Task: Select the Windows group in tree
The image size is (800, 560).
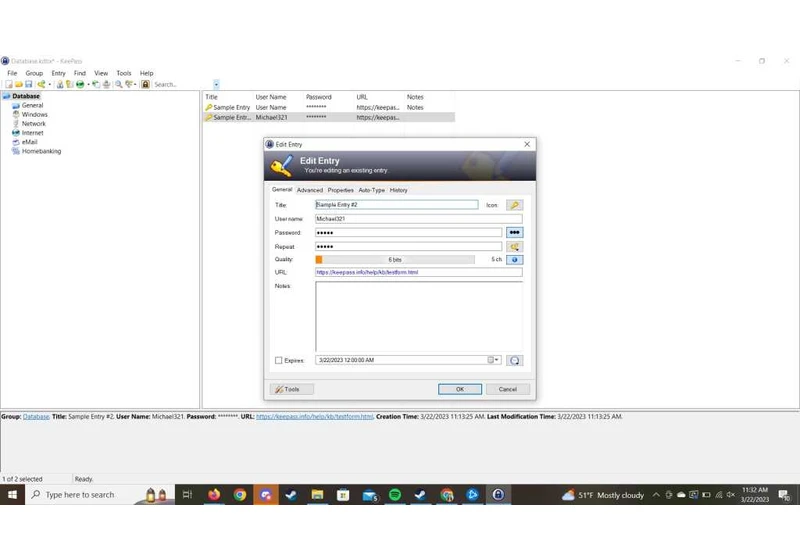Action: pyautogui.click(x=34, y=114)
